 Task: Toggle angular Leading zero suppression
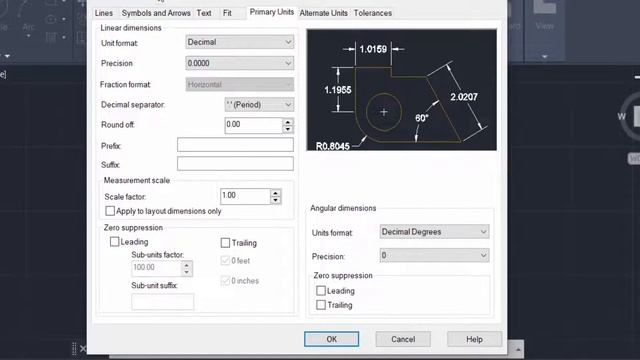(321, 291)
